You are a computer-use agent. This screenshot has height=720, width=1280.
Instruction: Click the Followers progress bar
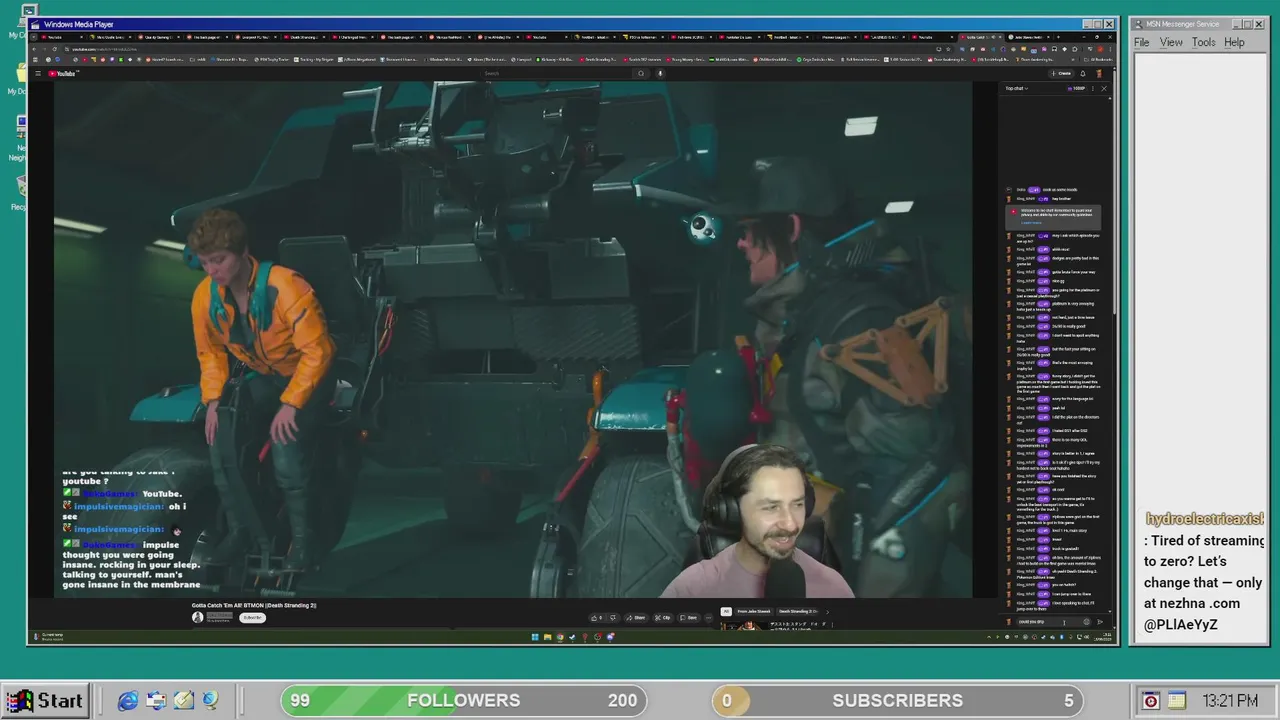[x=464, y=701]
